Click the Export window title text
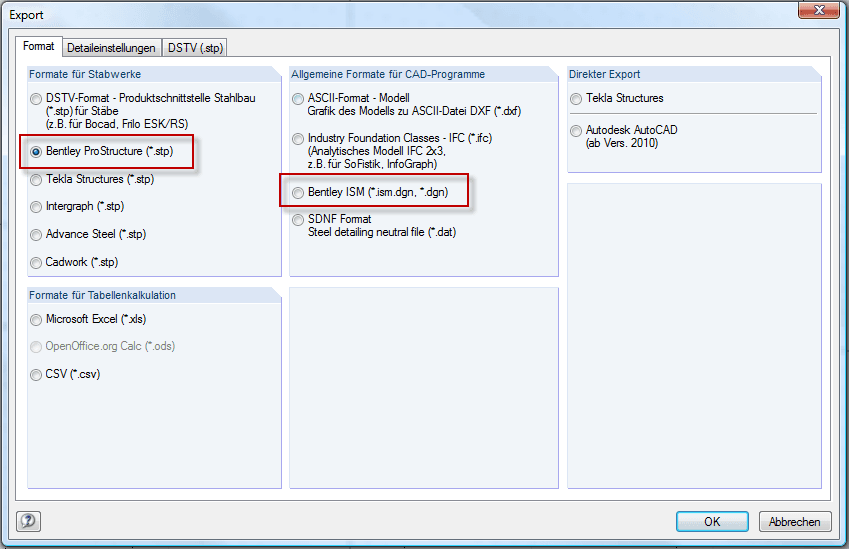The image size is (849, 549). tap(26, 15)
